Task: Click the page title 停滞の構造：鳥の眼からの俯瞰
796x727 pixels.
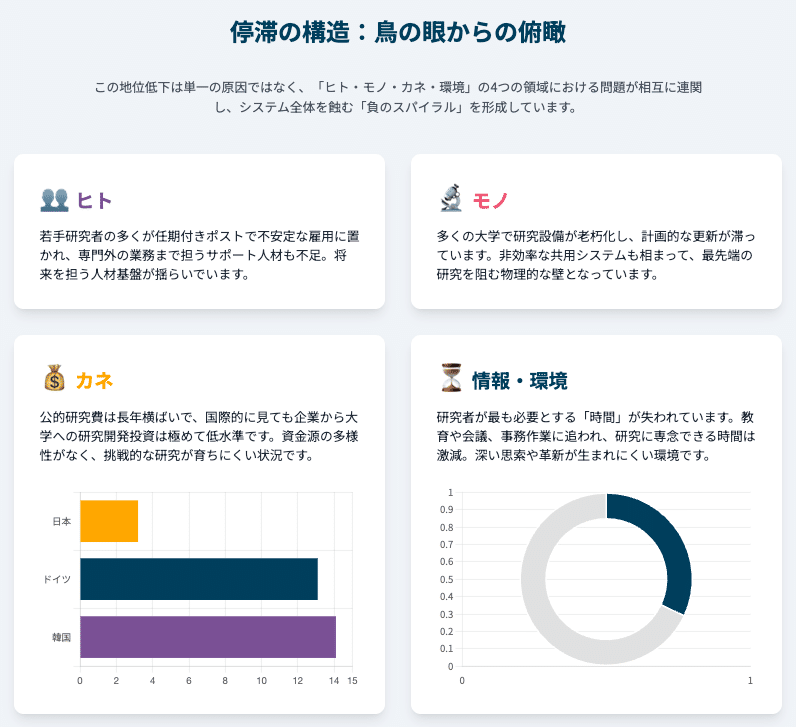Action: click(397, 32)
